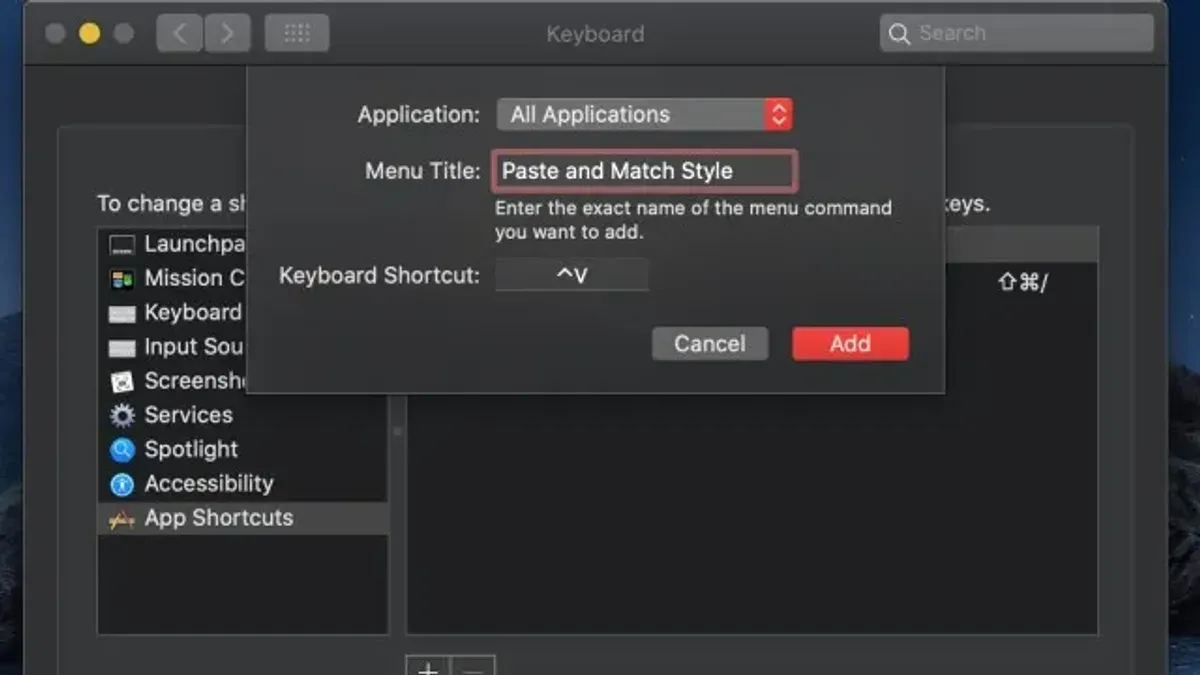This screenshot has width=1200, height=675.
Task: Select the Input Sources category icon
Action: [122, 348]
